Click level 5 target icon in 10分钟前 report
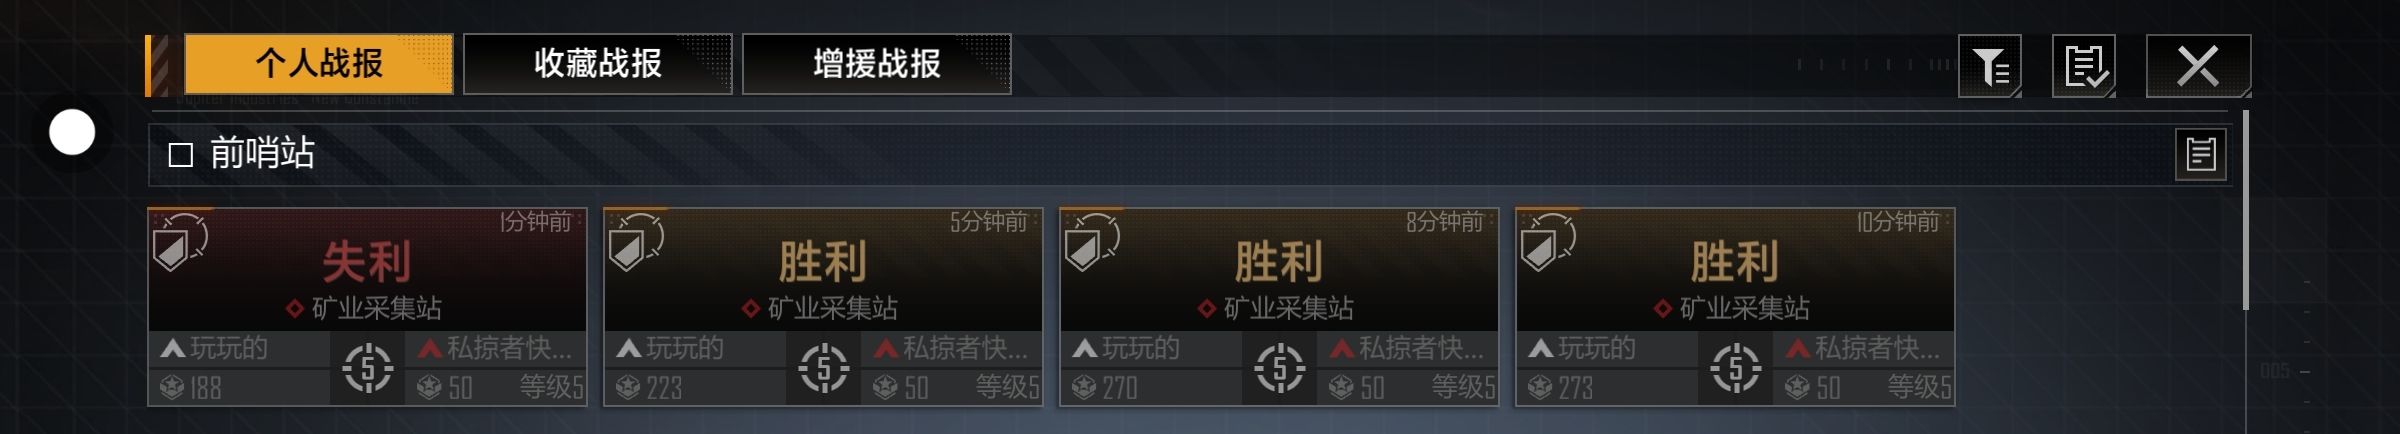This screenshot has width=2400, height=434. (1735, 368)
